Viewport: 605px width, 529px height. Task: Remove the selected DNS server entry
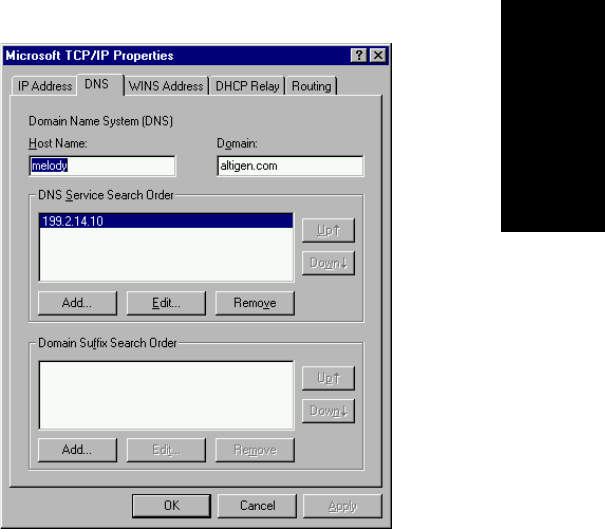pyautogui.click(x=255, y=303)
